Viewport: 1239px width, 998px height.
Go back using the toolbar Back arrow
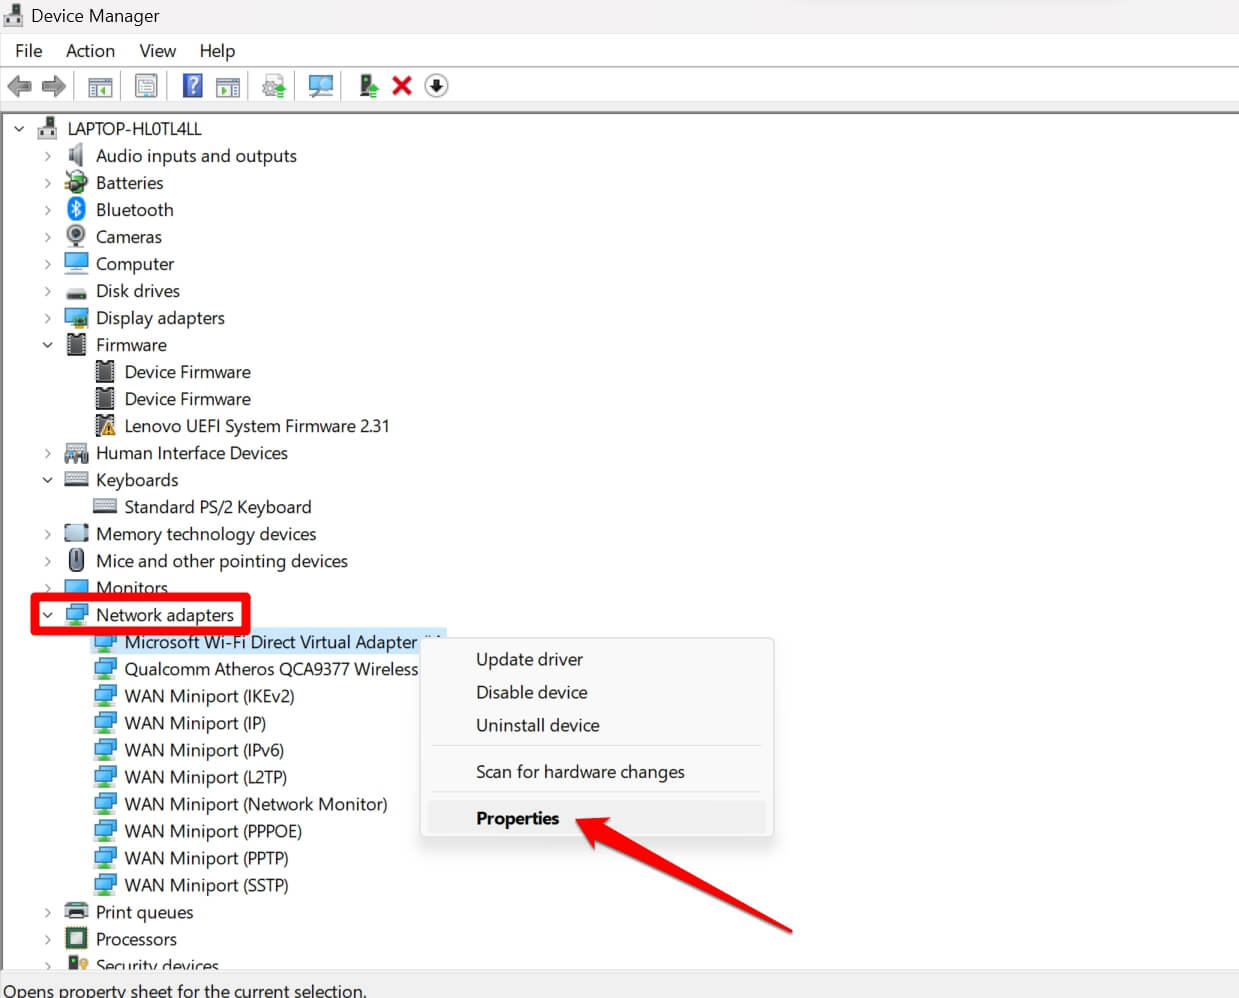(19, 86)
